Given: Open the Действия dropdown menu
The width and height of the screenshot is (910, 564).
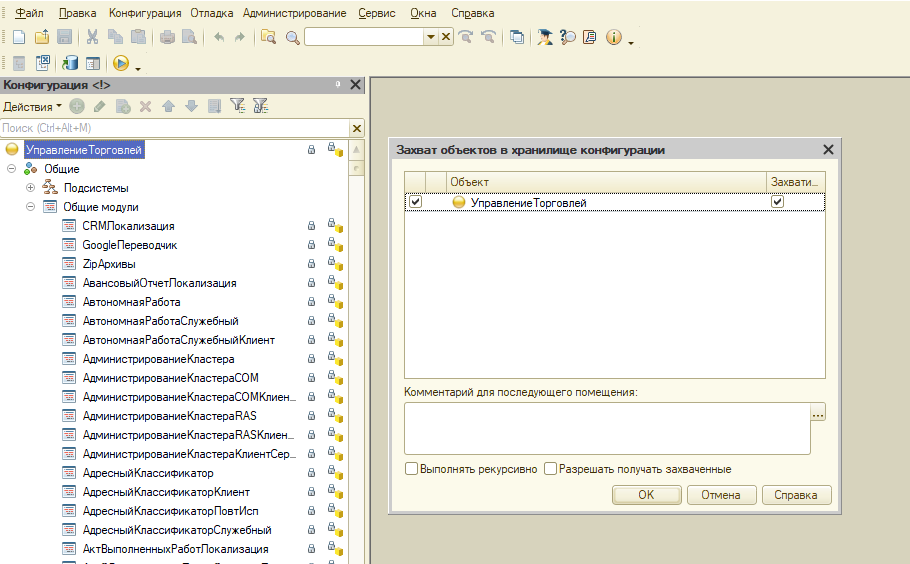Looking at the screenshot, I should coord(32,106).
